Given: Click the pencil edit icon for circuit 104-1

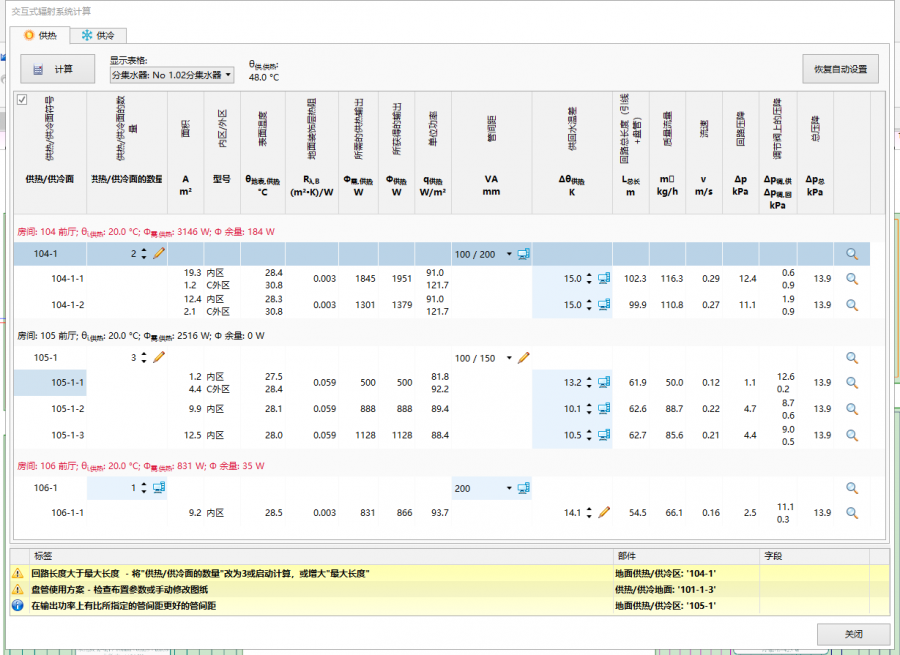Looking at the screenshot, I should point(159,254).
